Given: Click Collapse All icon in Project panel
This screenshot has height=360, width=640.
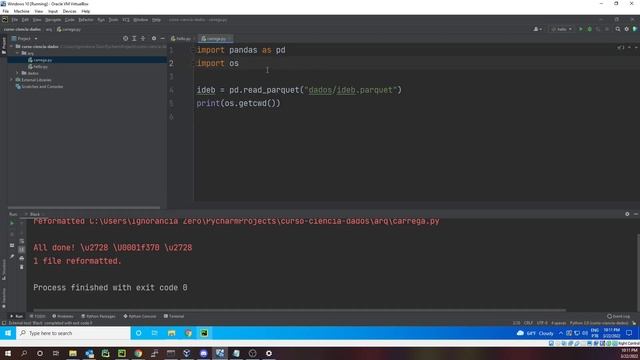Looking at the screenshot, I should 143,38.
